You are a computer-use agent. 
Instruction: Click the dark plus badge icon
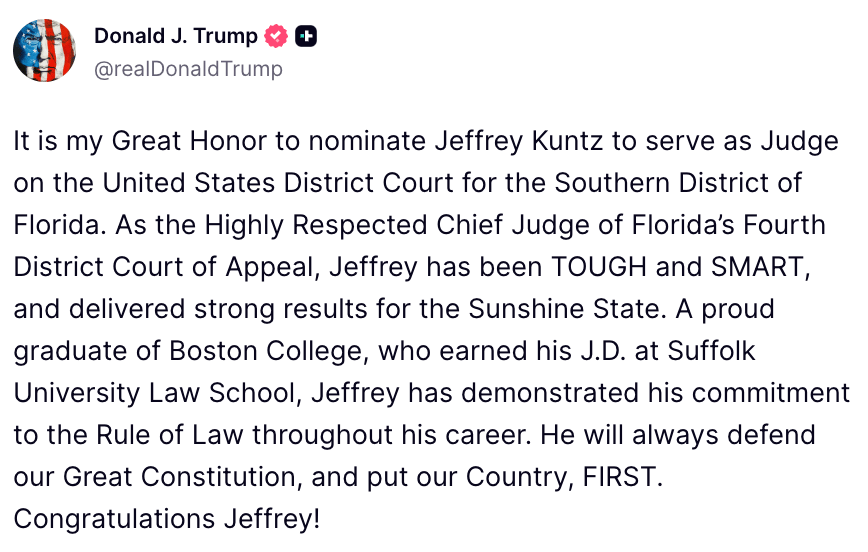tap(306, 37)
